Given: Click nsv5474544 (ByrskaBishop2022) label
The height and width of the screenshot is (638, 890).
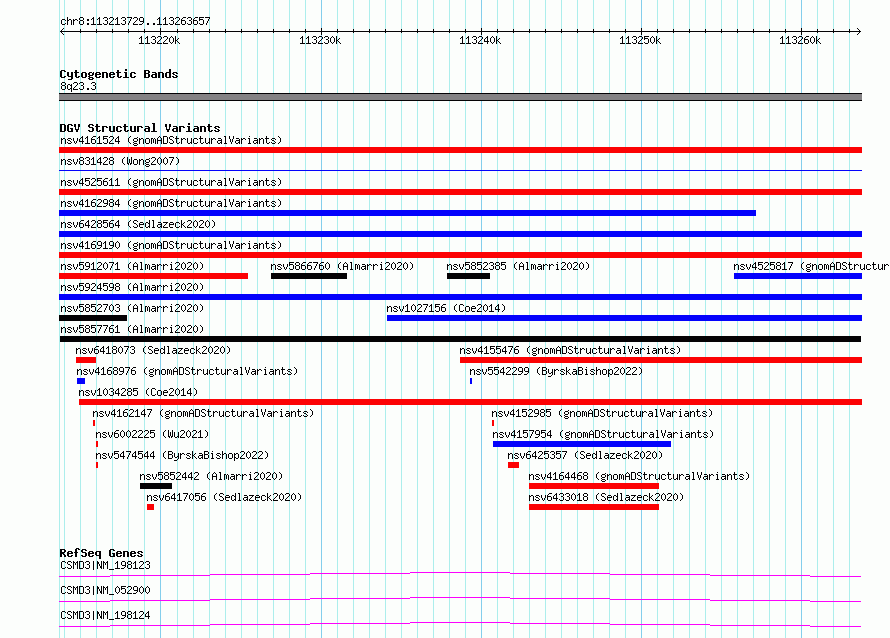Looking at the screenshot, I should click(x=182, y=455).
